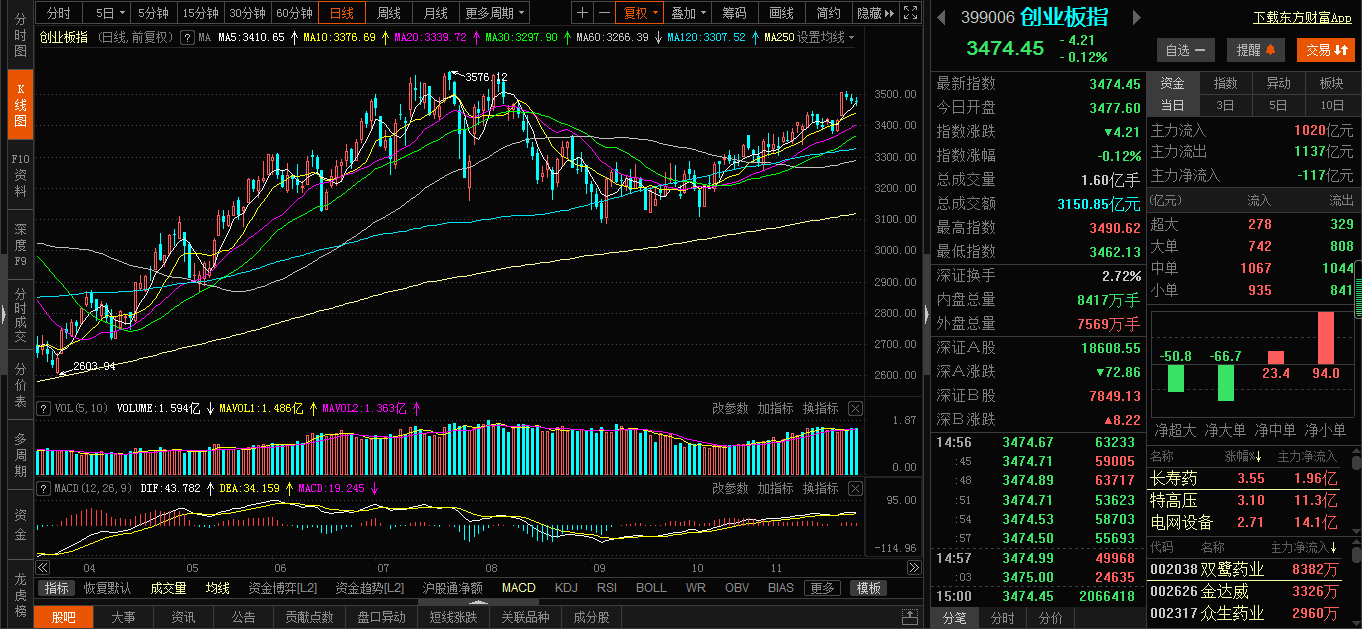Click the 交易 trade button
Viewport: 1362px width, 629px height.
1325,50
